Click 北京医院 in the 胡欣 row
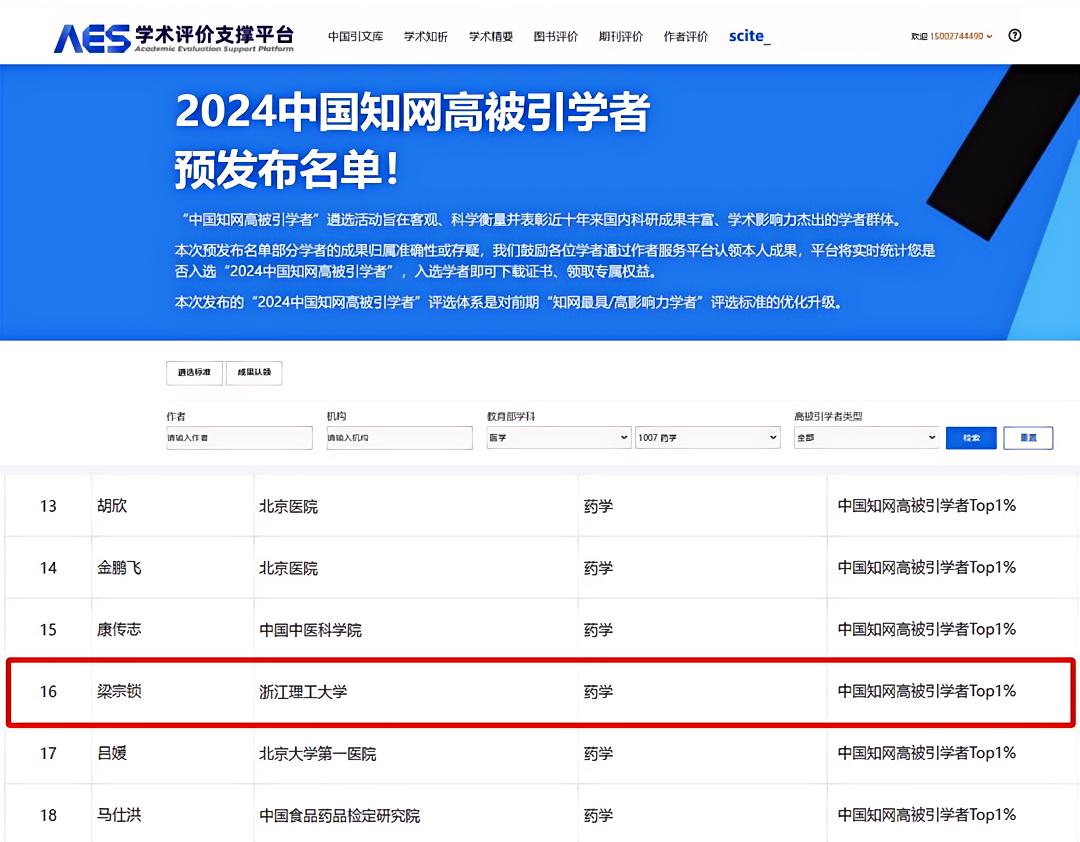Image resolution: width=1080 pixels, height=842 pixels. pos(289,506)
